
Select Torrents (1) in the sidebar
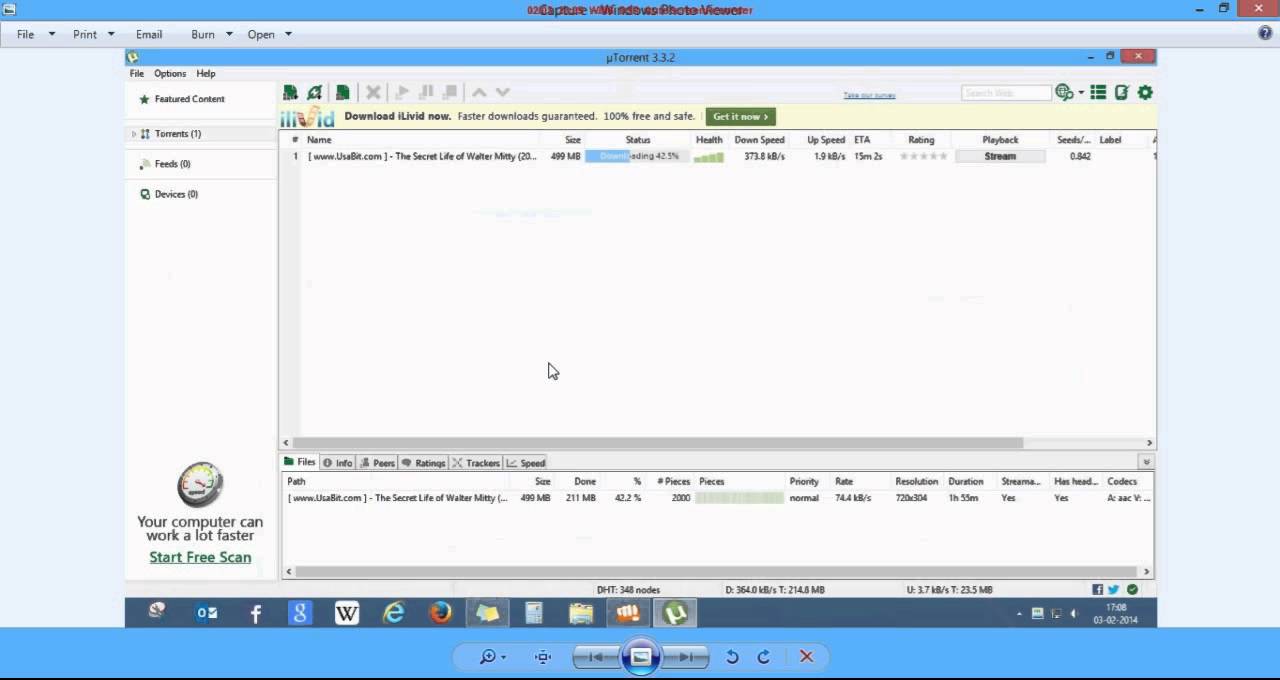(177, 134)
